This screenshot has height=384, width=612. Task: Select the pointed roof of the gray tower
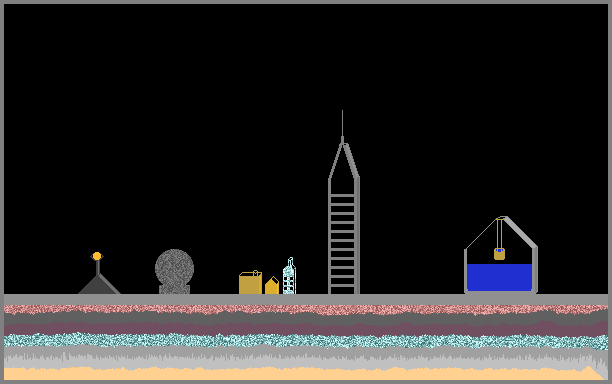pos(343,160)
